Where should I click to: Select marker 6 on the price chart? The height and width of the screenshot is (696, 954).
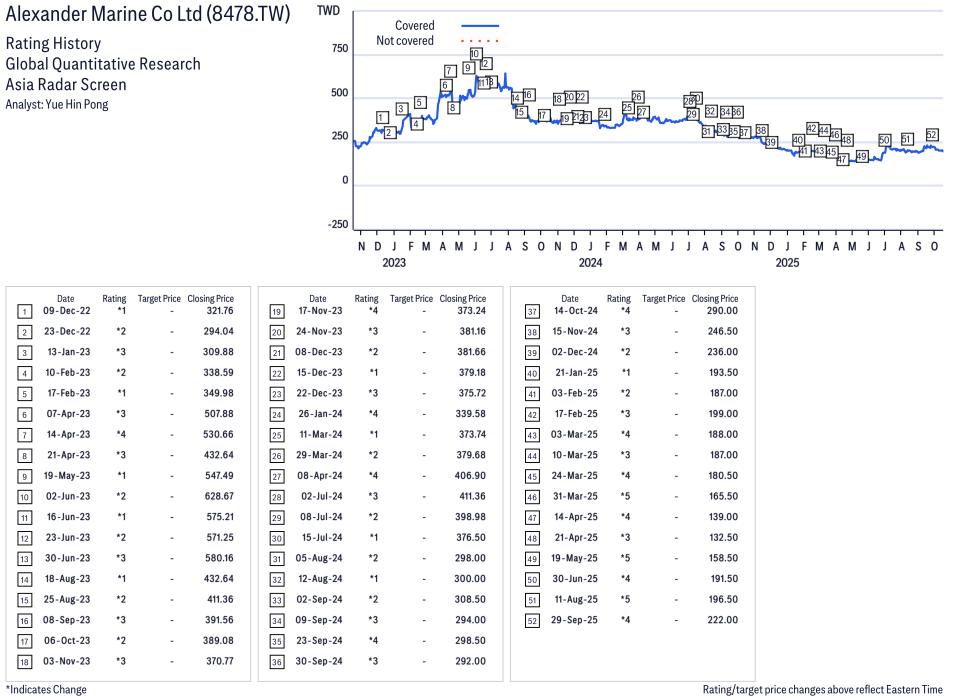(x=445, y=86)
